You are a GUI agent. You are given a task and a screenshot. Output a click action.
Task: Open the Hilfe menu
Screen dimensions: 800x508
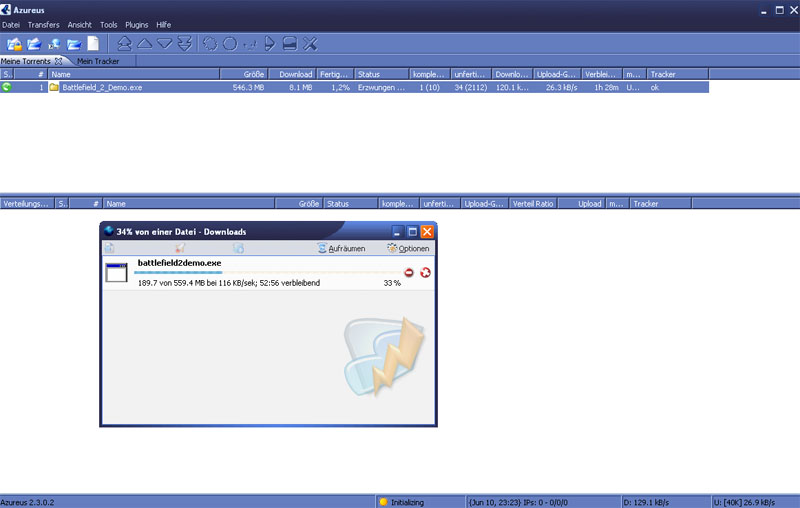(x=163, y=24)
